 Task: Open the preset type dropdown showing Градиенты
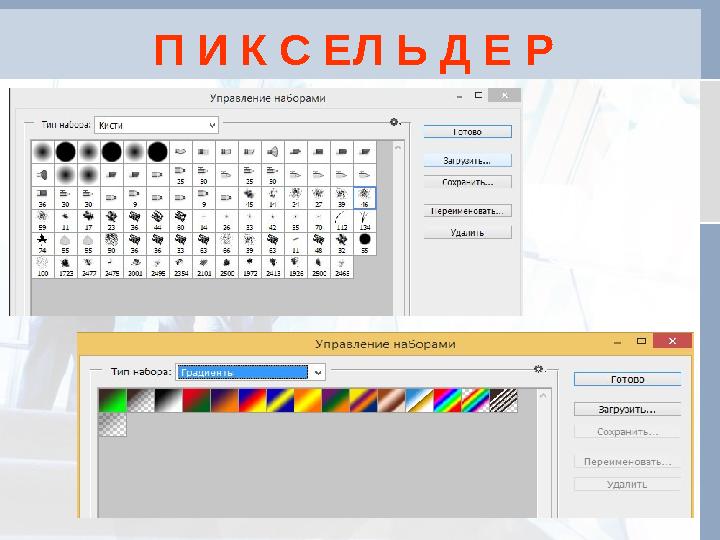tap(251, 372)
